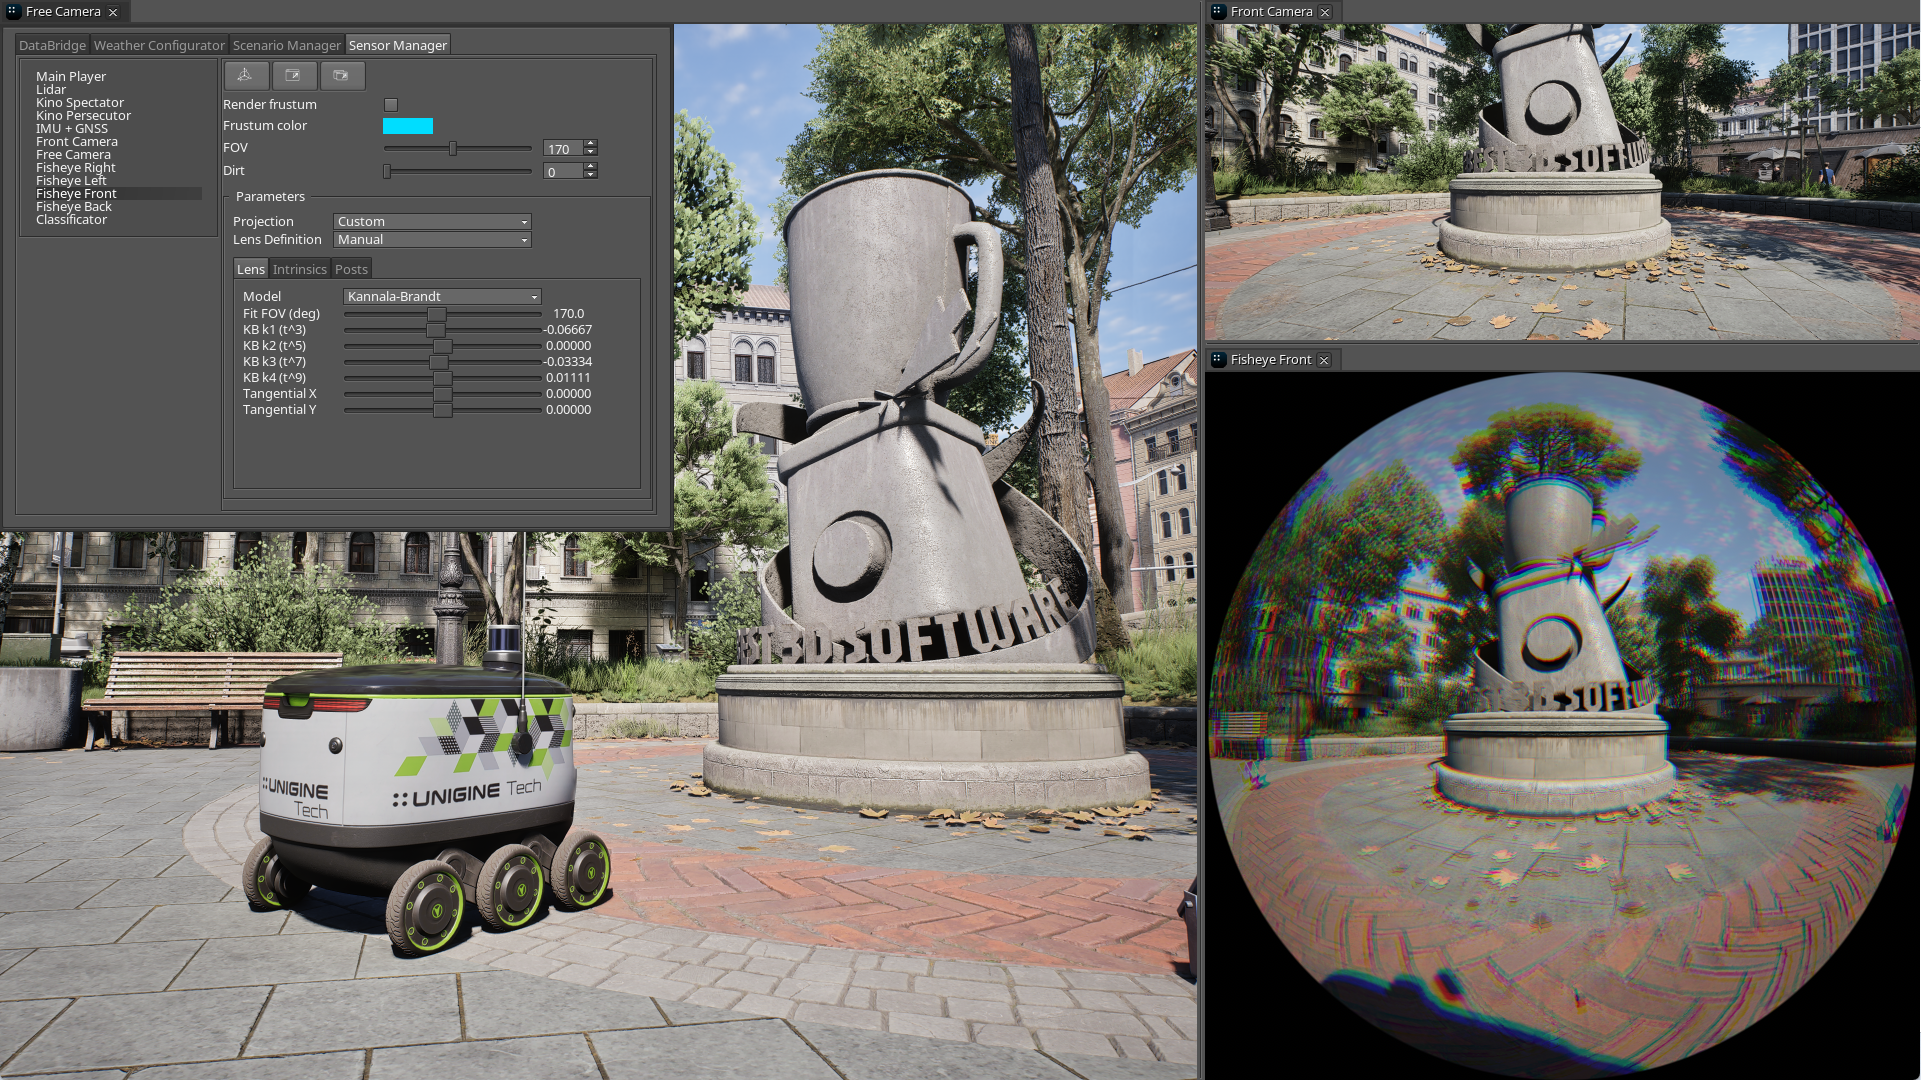Pick the cyan Frustum color swatch
The height and width of the screenshot is (1080, 1921).
408,126
